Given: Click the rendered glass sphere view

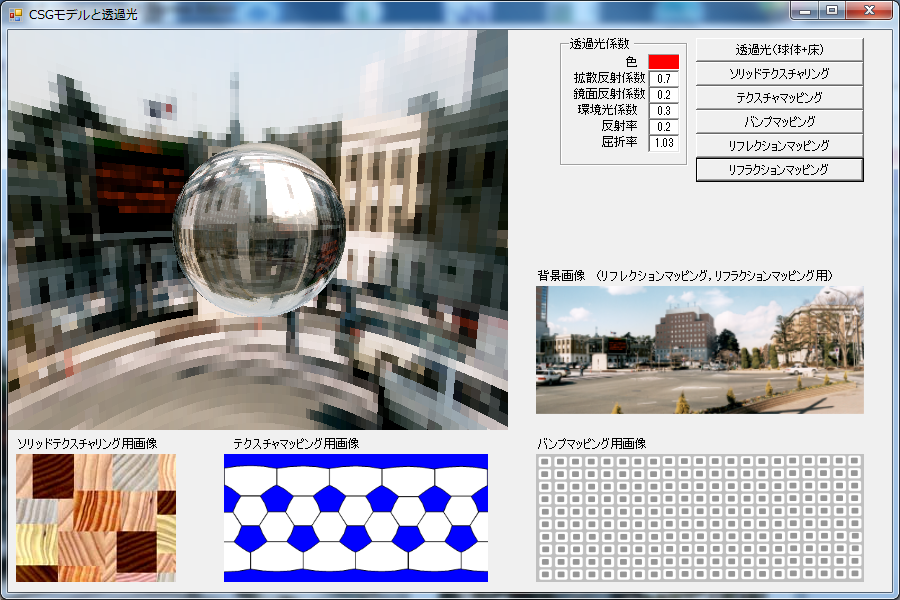Looking at the screenshot, I should 258,230.
